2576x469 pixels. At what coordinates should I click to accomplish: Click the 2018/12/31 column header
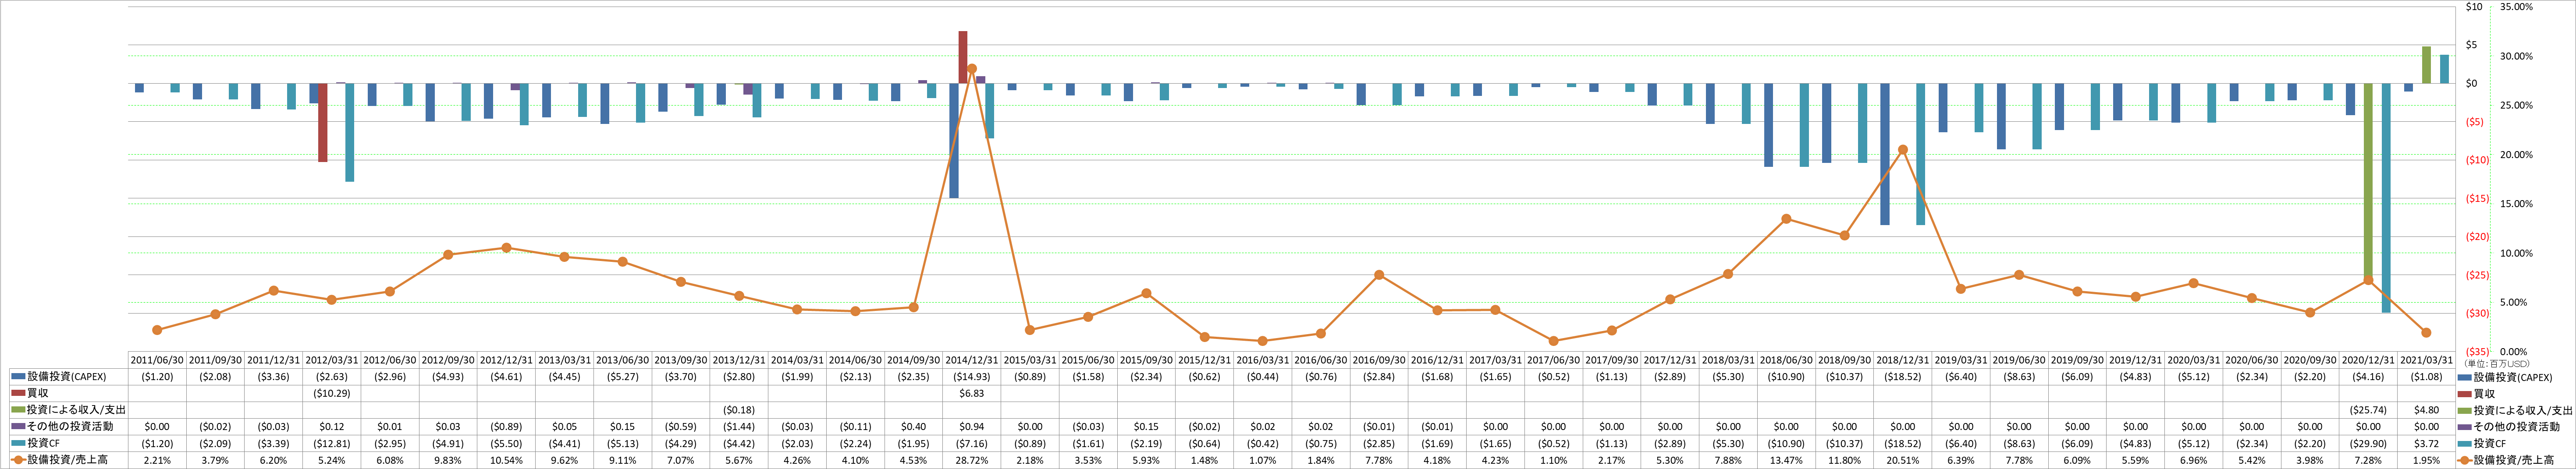(1903, 360)
